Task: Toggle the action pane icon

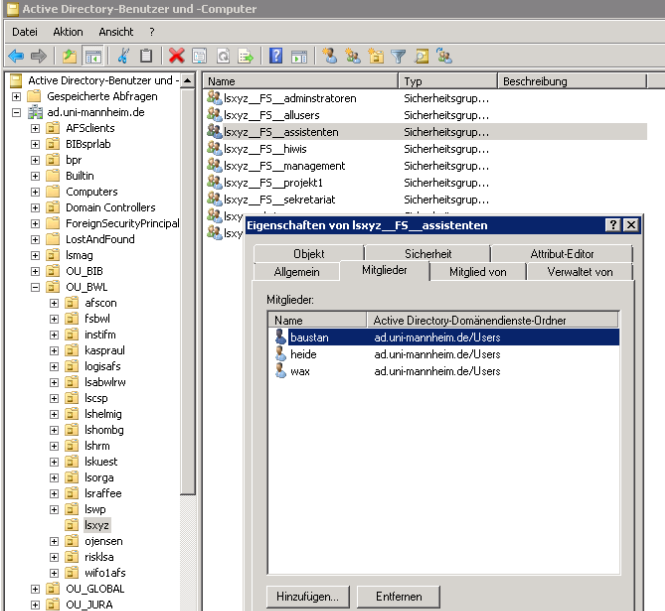Action: coord(299,56)
